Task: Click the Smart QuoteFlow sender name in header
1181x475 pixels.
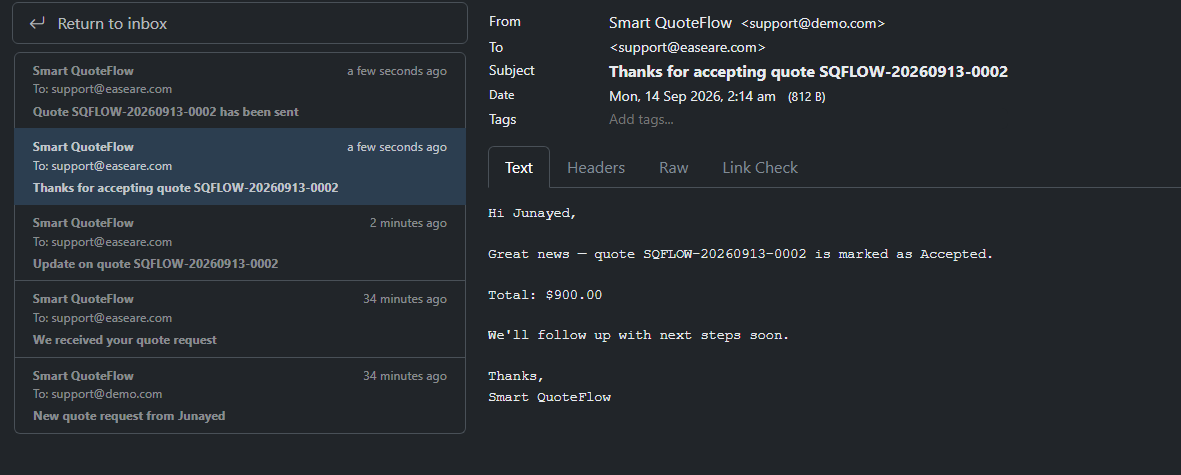Action: pyautogui.click(x=670, y=23)
